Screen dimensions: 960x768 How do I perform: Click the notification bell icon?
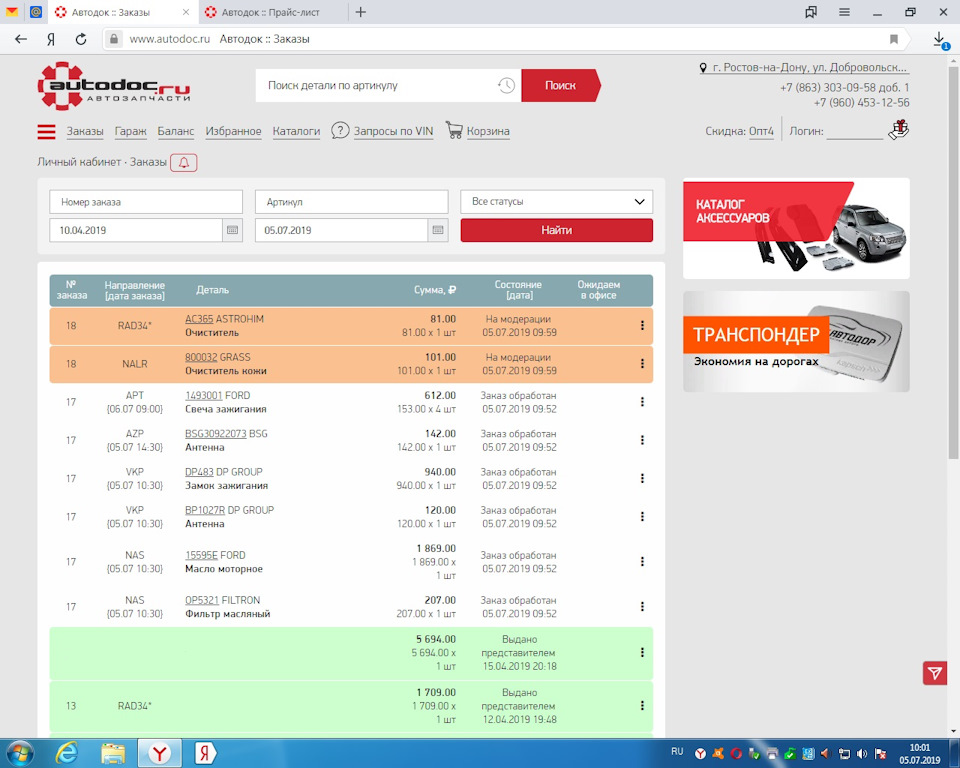[x=184, y=162]
